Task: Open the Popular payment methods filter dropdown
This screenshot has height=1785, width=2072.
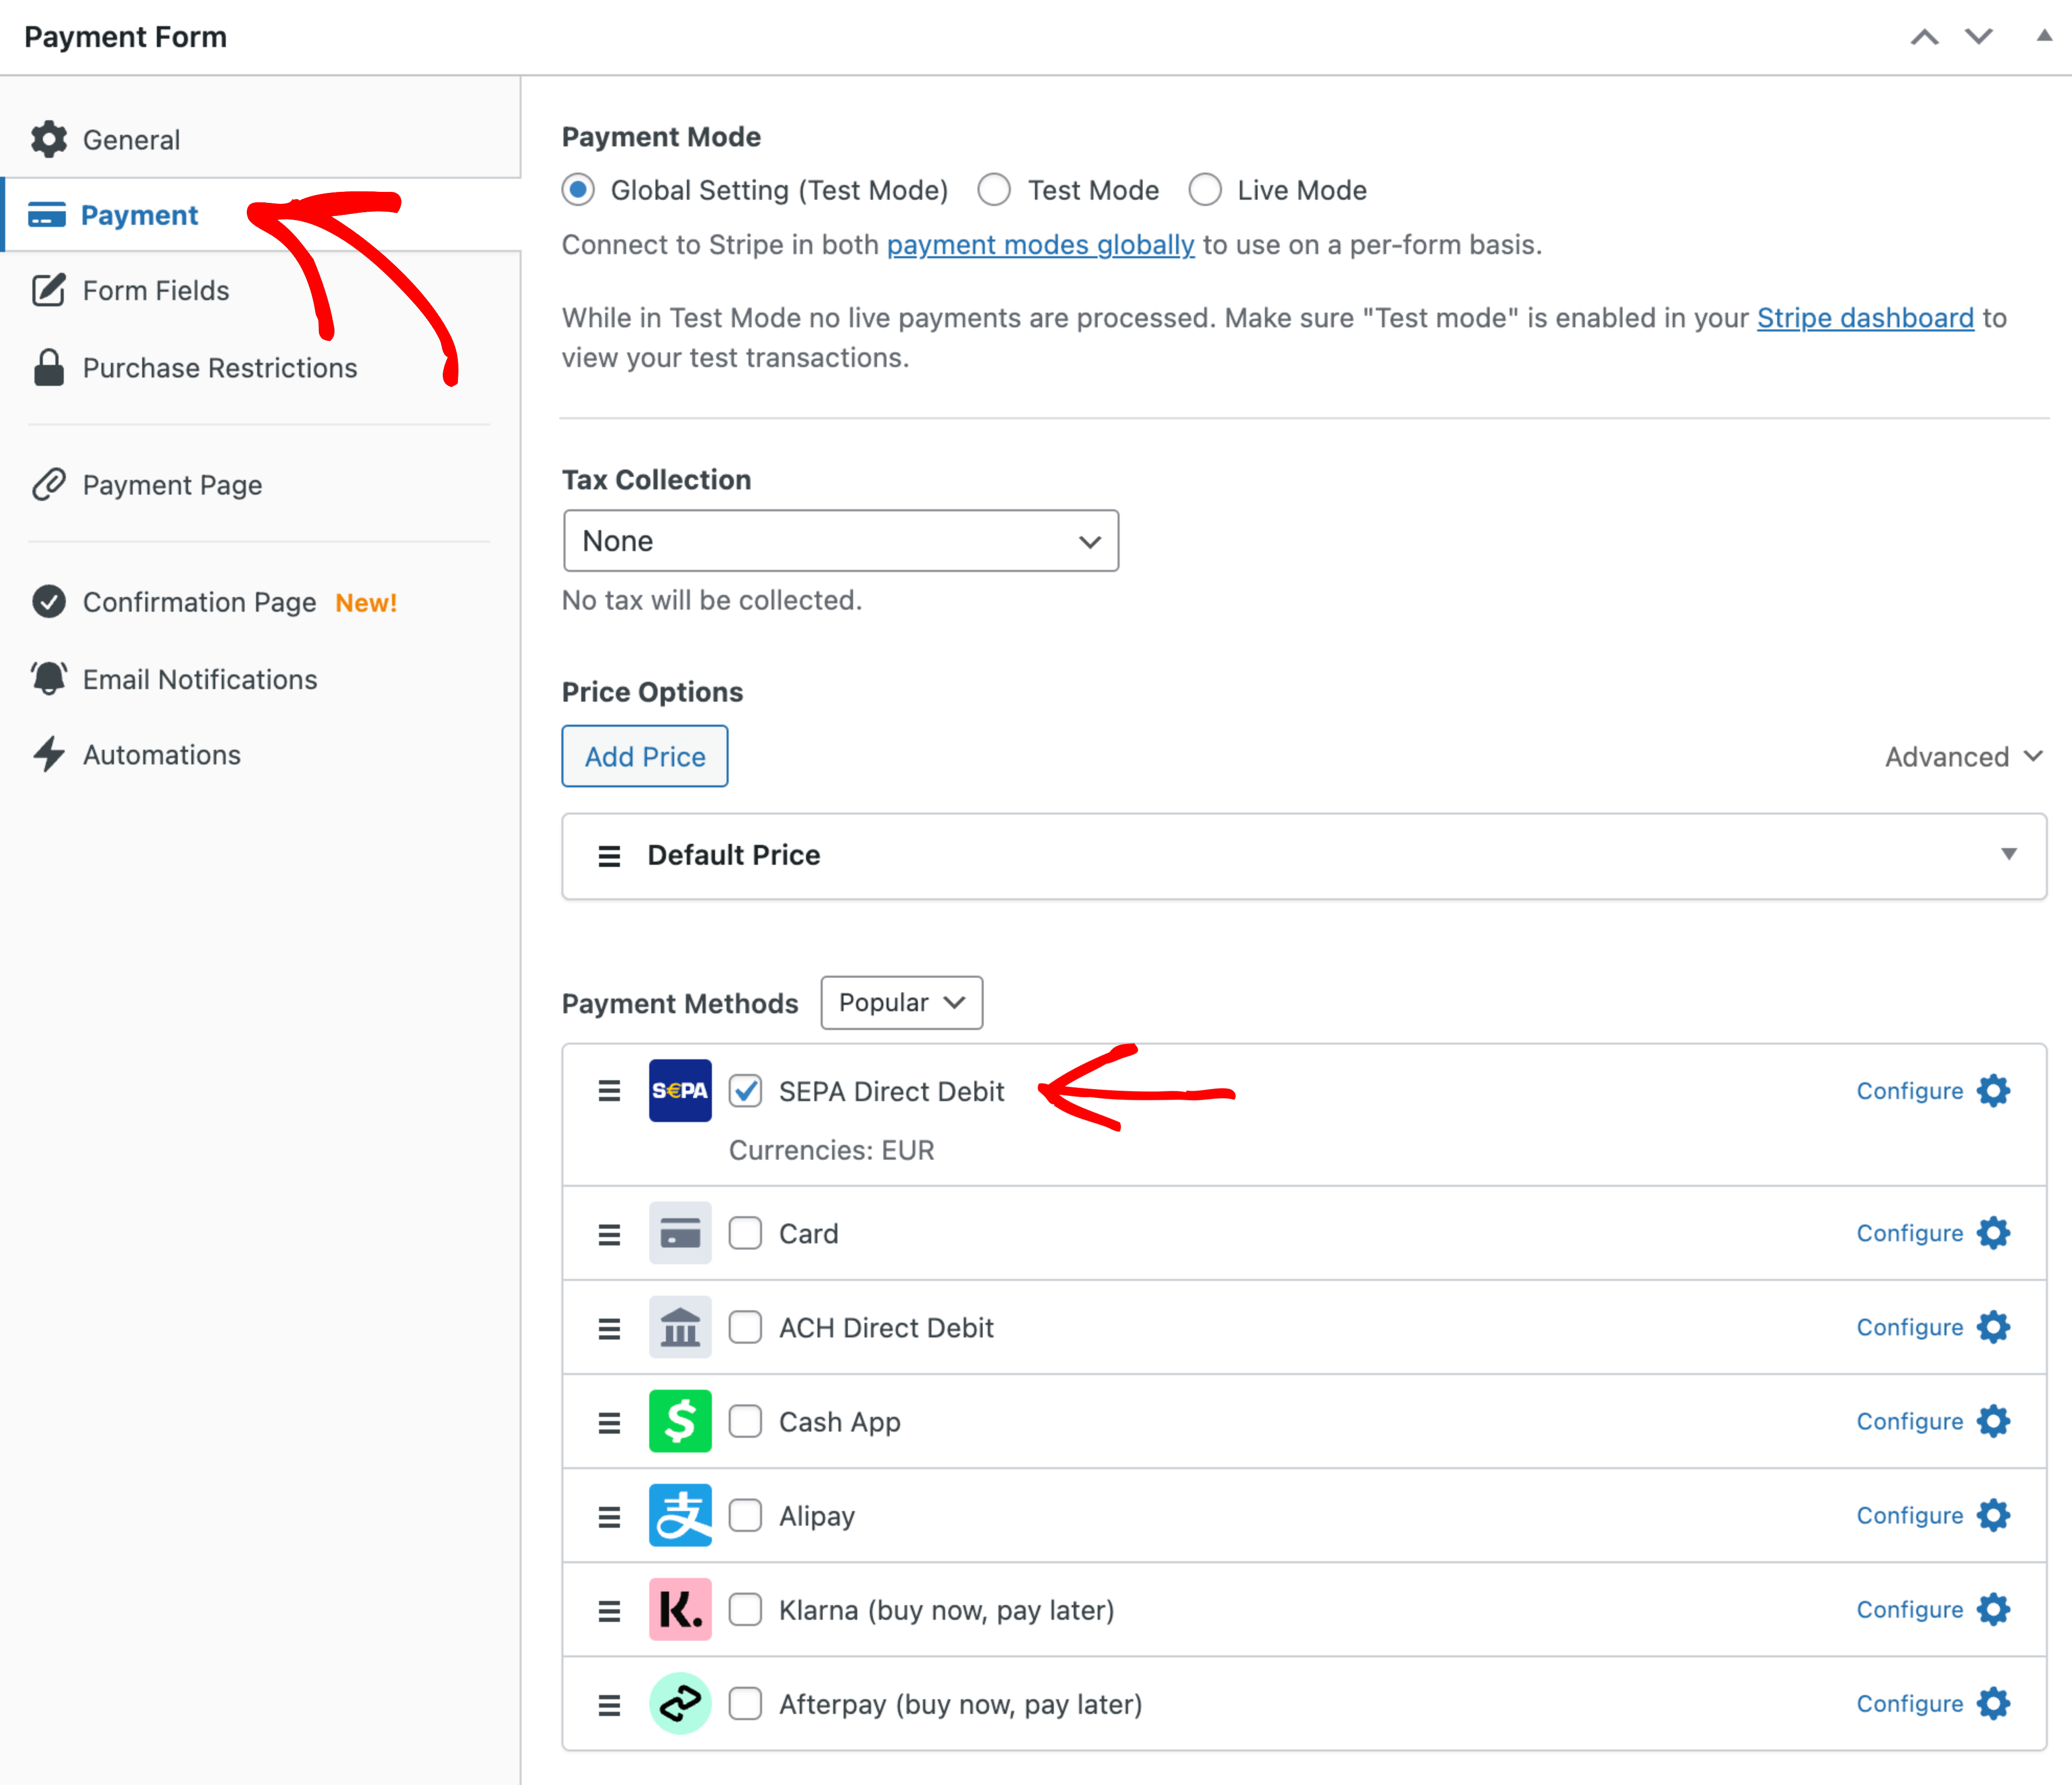Action: pos(901,1003)
